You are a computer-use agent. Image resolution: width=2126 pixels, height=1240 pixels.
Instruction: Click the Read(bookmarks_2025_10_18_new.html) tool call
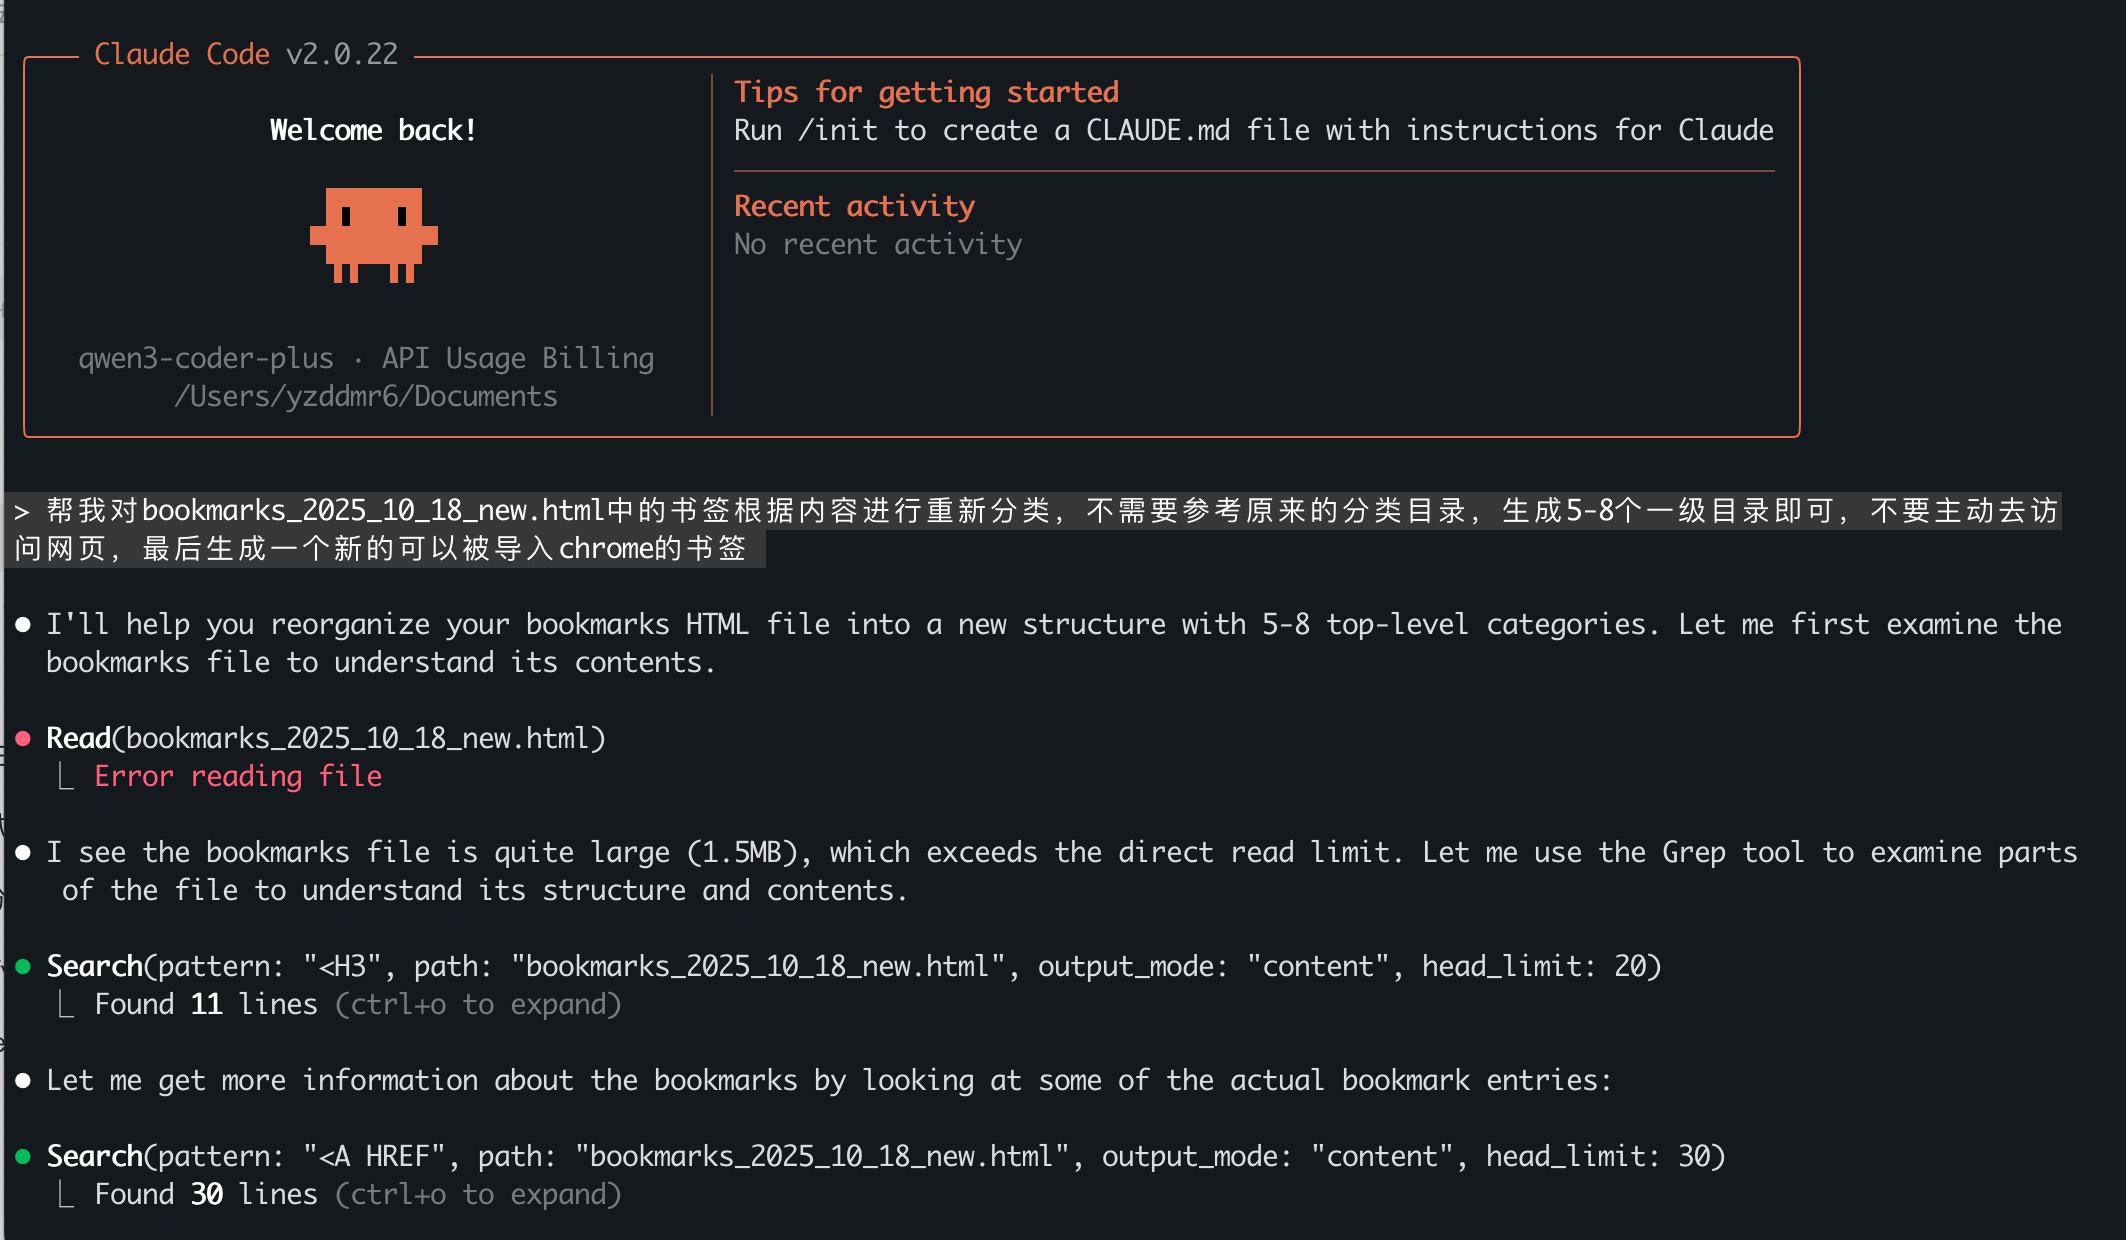coord(326,739)
